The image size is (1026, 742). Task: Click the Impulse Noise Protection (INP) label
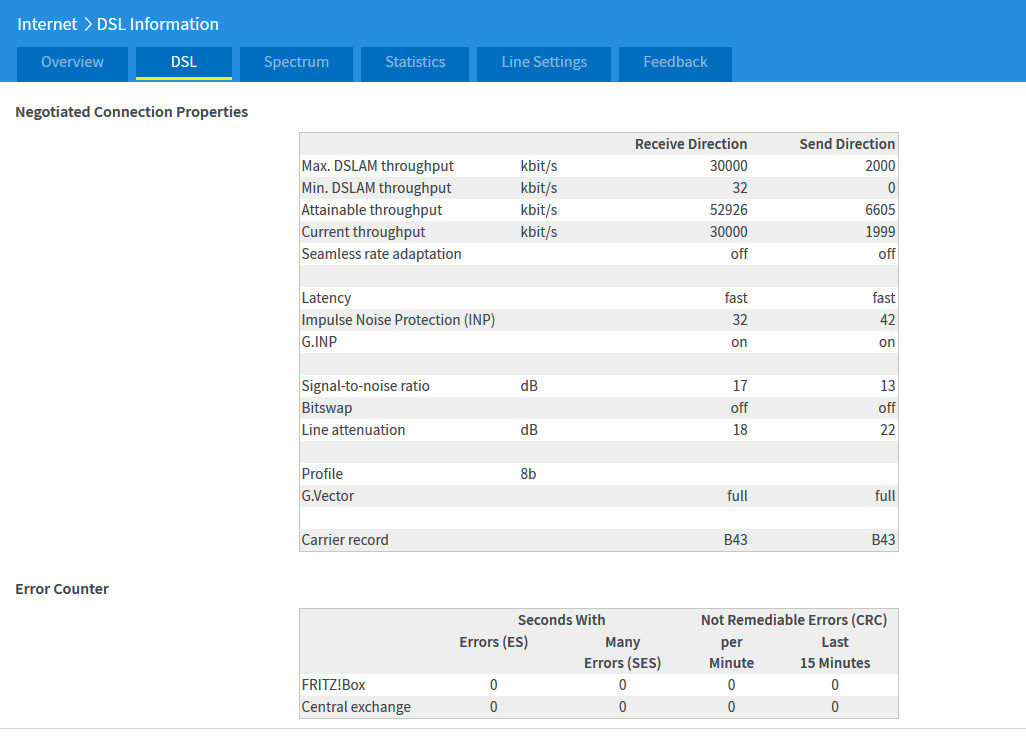click(x=398, y=320)
